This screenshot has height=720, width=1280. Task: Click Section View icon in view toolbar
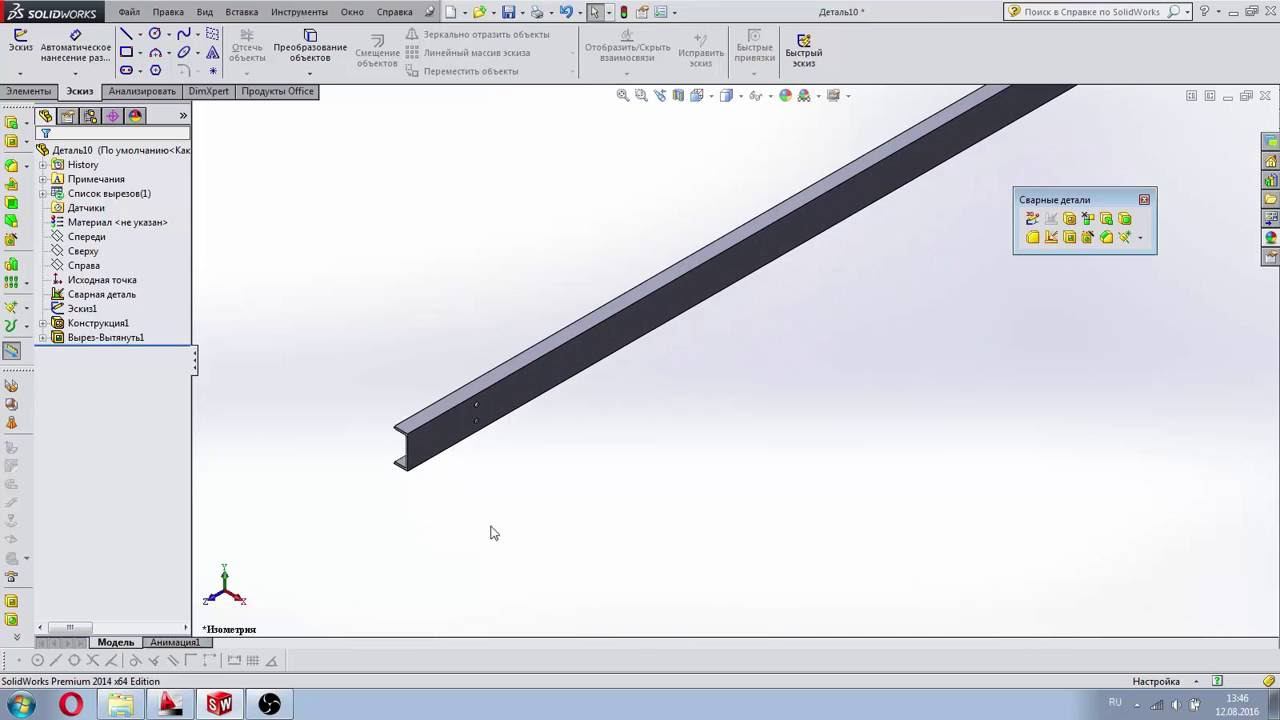(678, 96)
